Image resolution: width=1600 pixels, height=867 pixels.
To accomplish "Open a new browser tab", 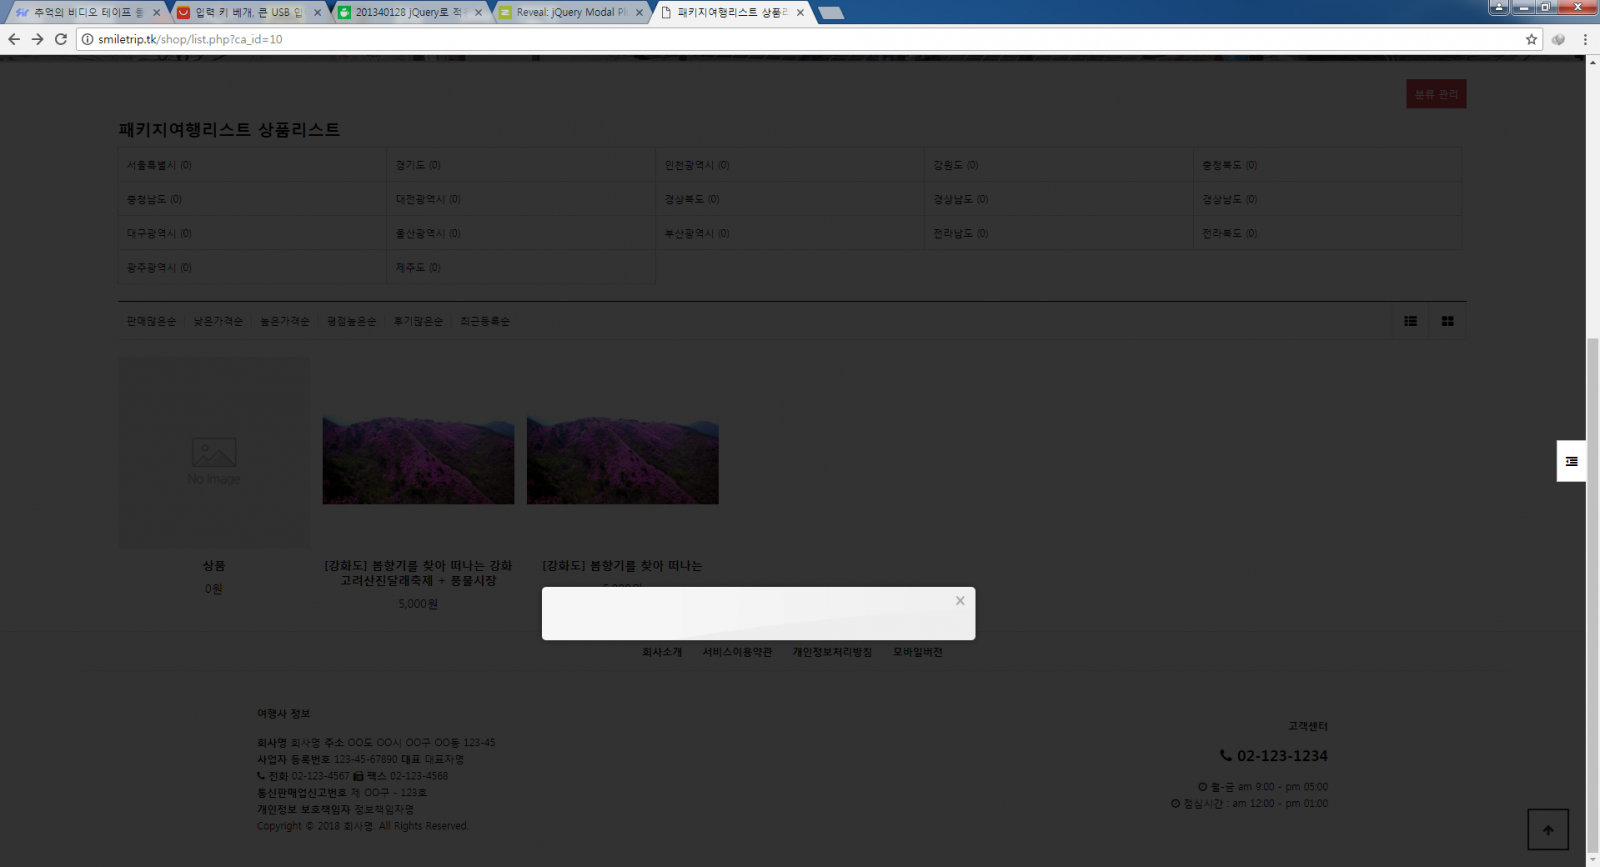I will pyautogui.click(x=831, y=13).
